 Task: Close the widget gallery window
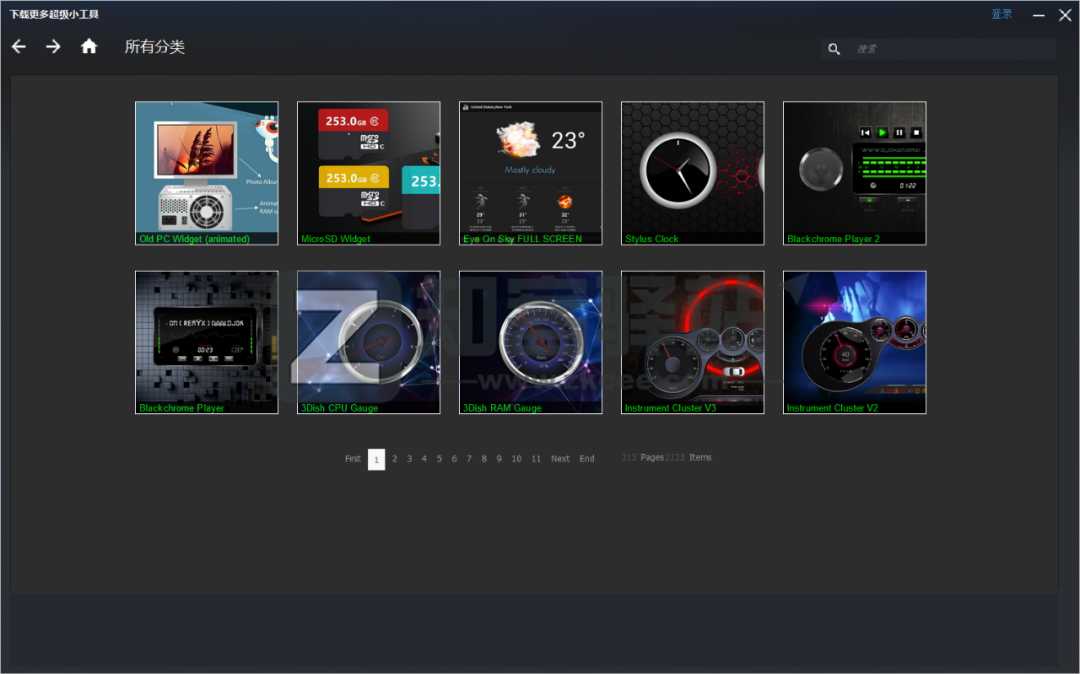1065,15
